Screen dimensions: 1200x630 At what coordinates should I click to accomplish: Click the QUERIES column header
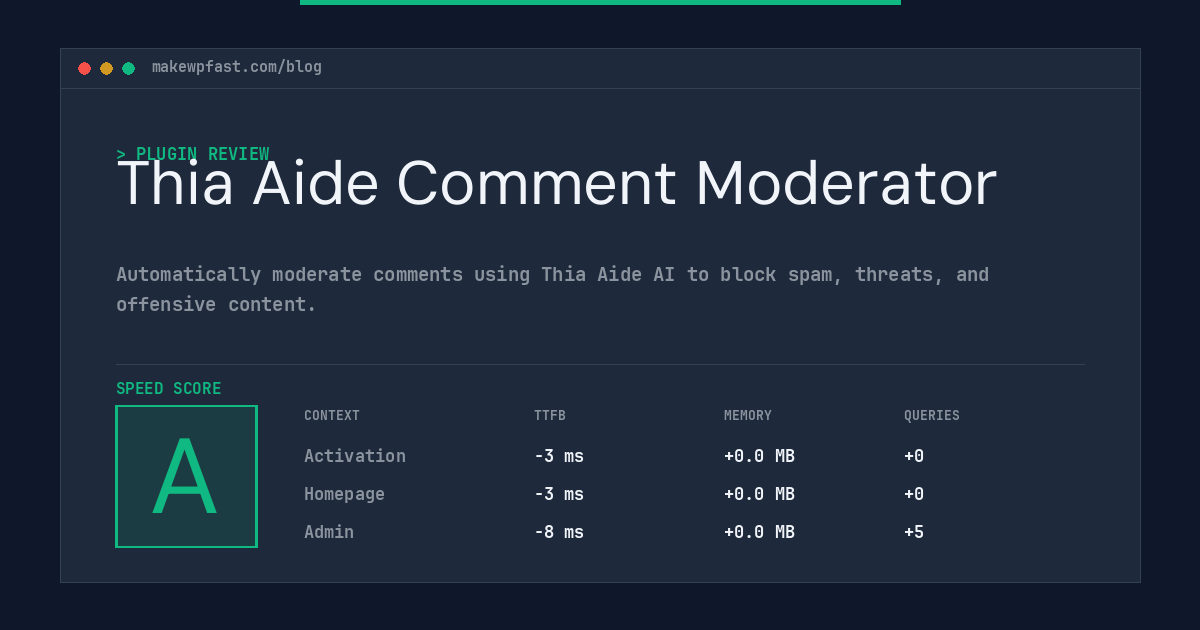932,416
